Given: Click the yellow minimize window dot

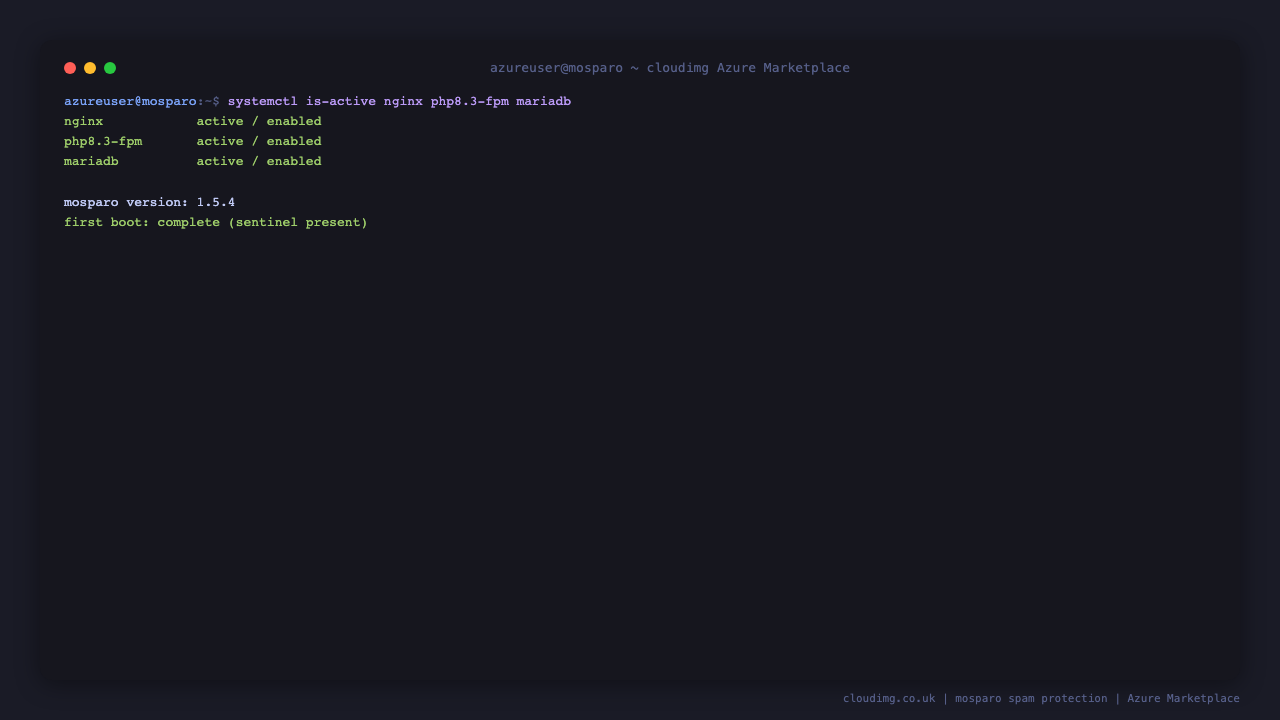Looking at the screenshot, I should (90, 68).
